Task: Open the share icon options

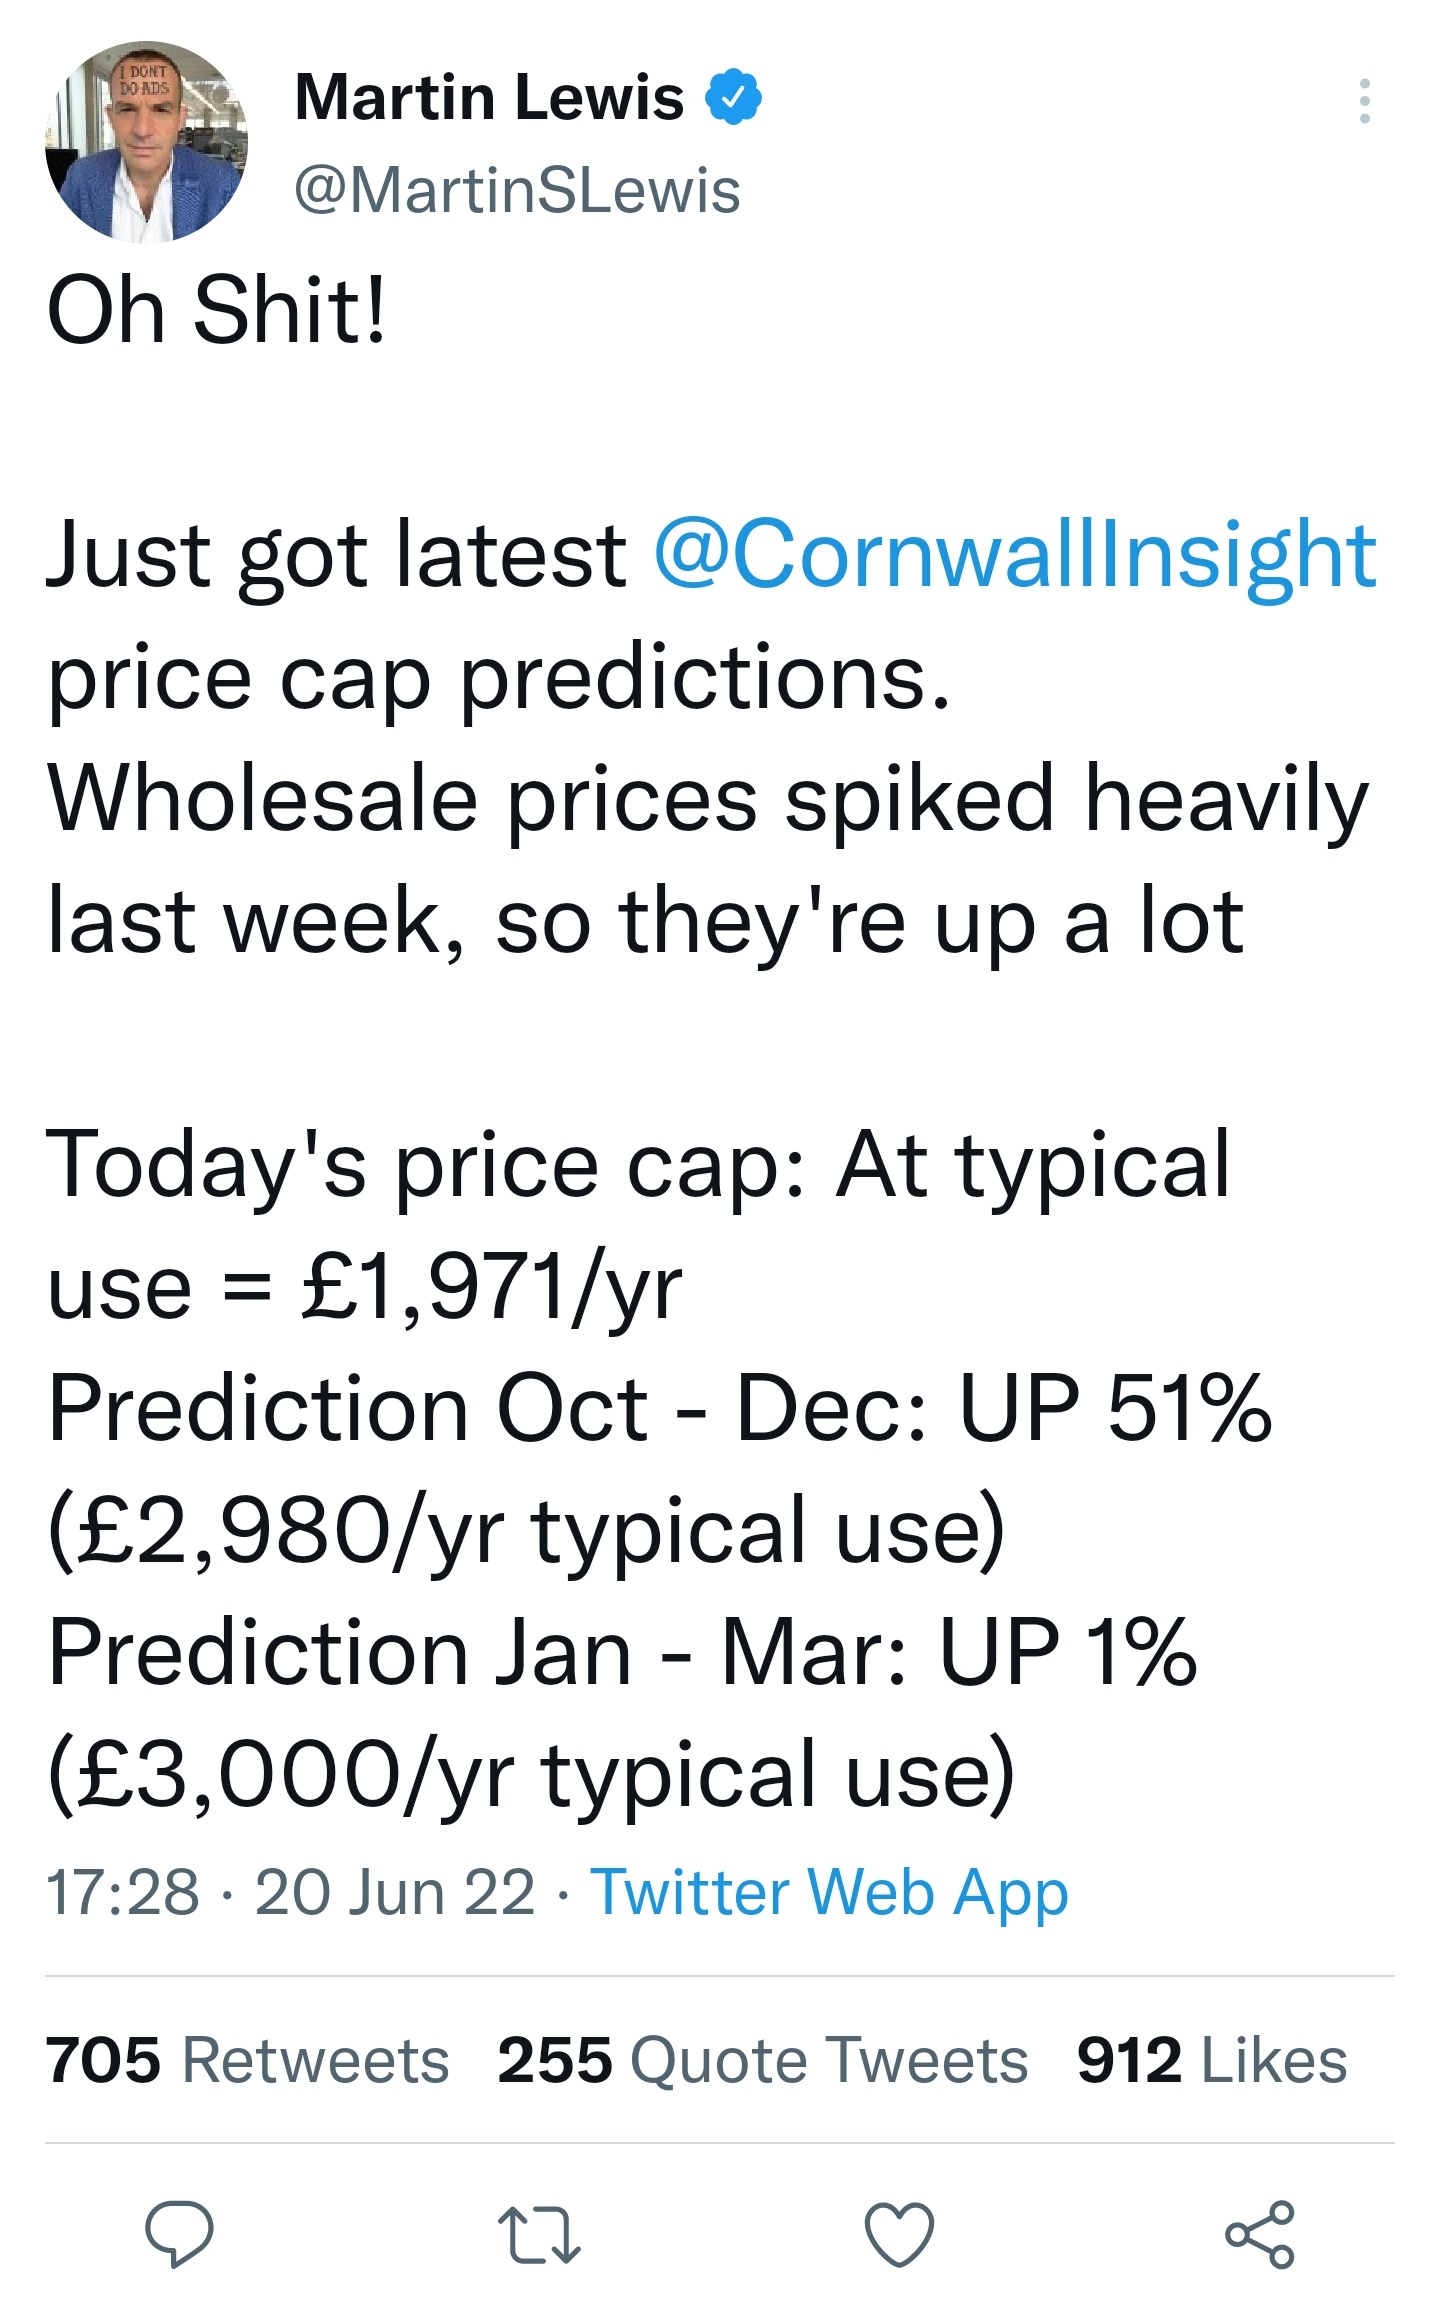Action: (x=1260, y=2233)
